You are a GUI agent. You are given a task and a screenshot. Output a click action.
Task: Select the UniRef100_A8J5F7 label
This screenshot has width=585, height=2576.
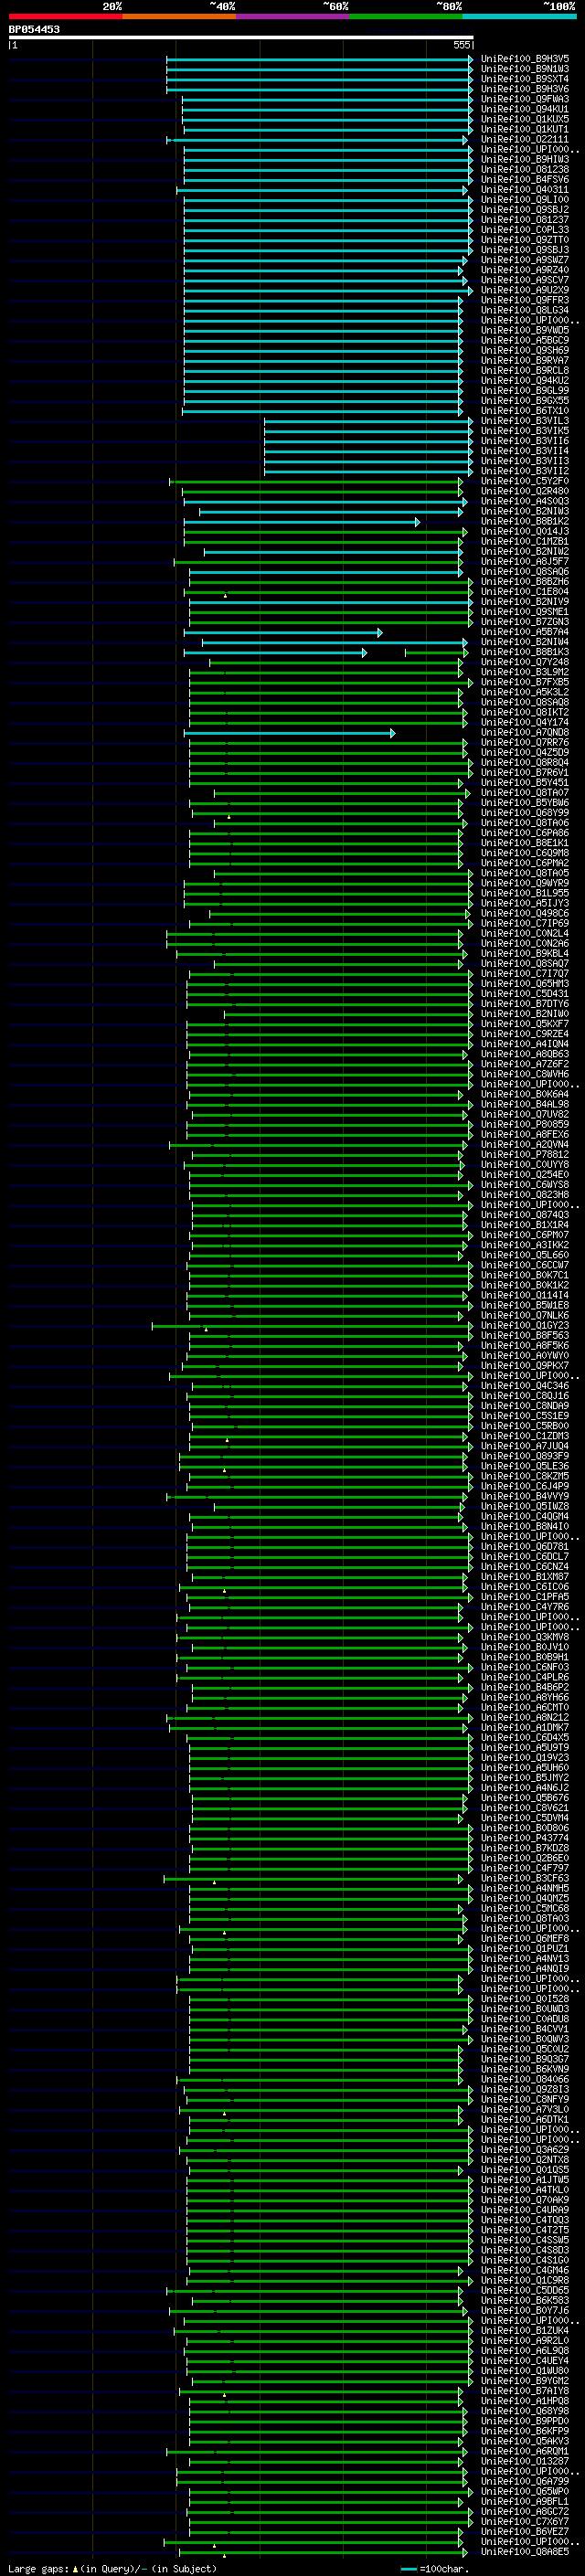[525, 562]
